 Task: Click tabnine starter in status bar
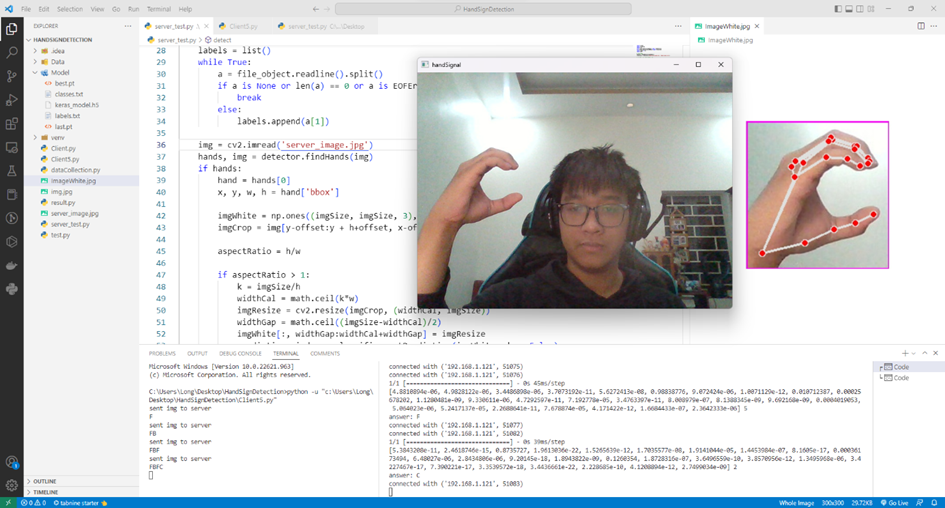coord(80,503)
